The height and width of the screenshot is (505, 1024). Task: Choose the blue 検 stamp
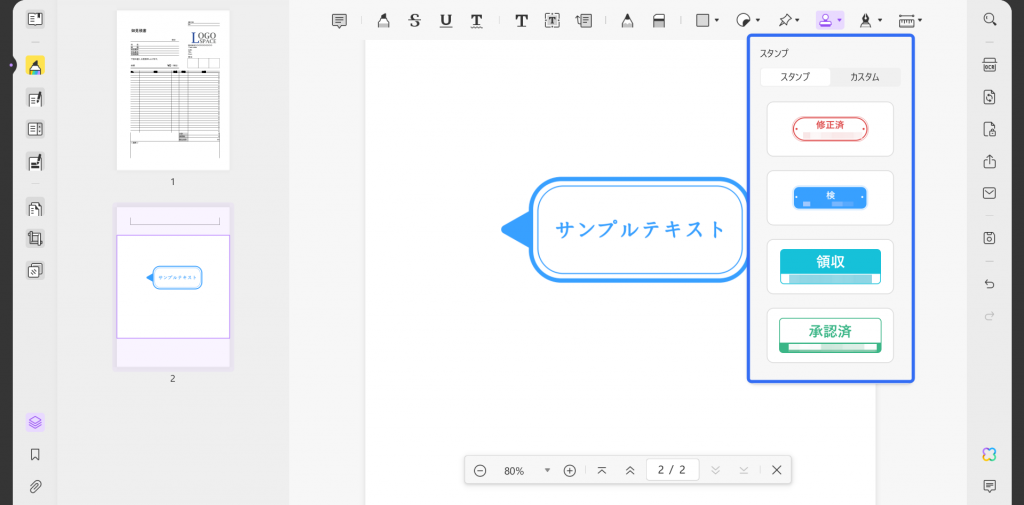pos(830,198)
